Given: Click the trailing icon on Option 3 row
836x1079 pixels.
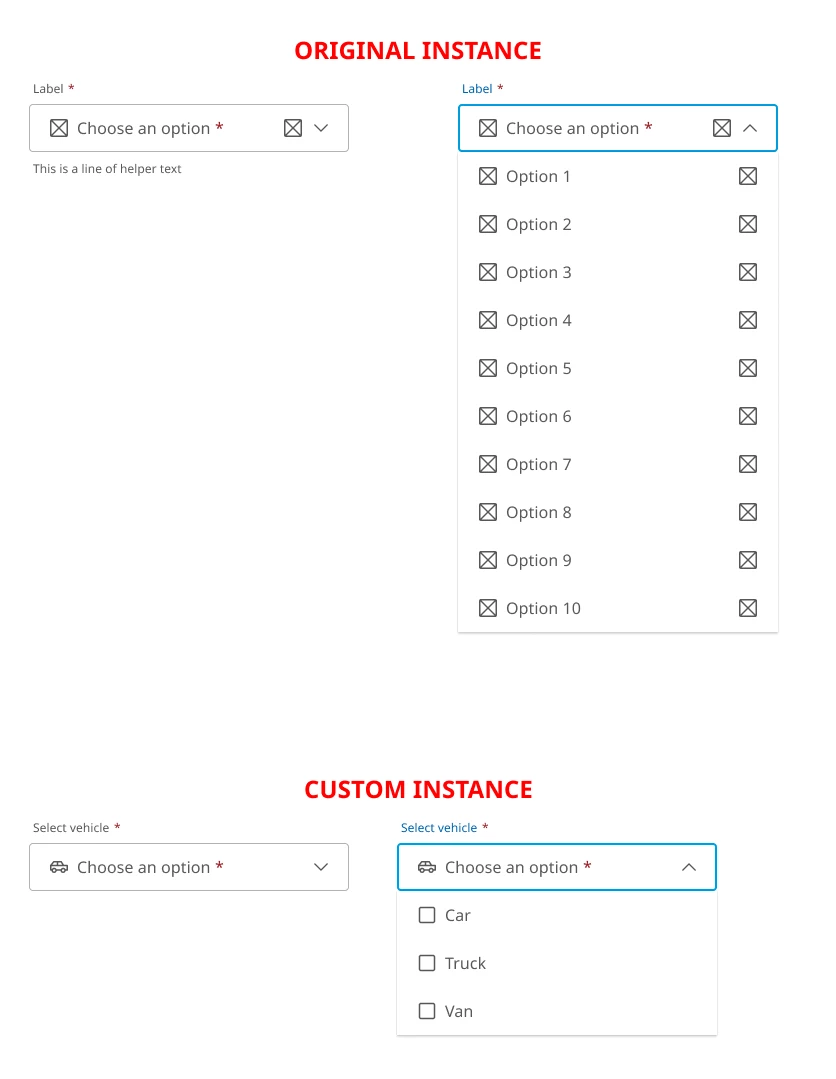Looking at the screenshot, I should [x=748, y=272].
